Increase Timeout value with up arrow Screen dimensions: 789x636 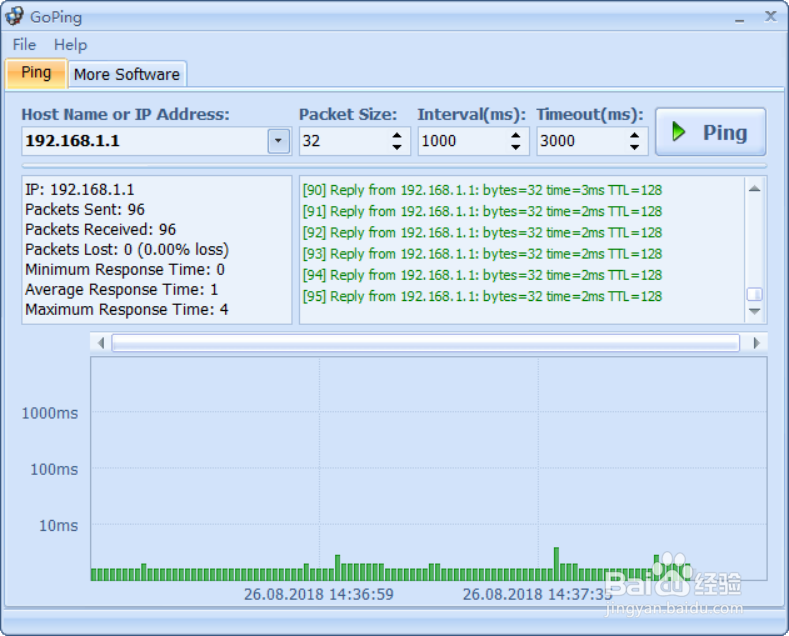tap(635, 135)
